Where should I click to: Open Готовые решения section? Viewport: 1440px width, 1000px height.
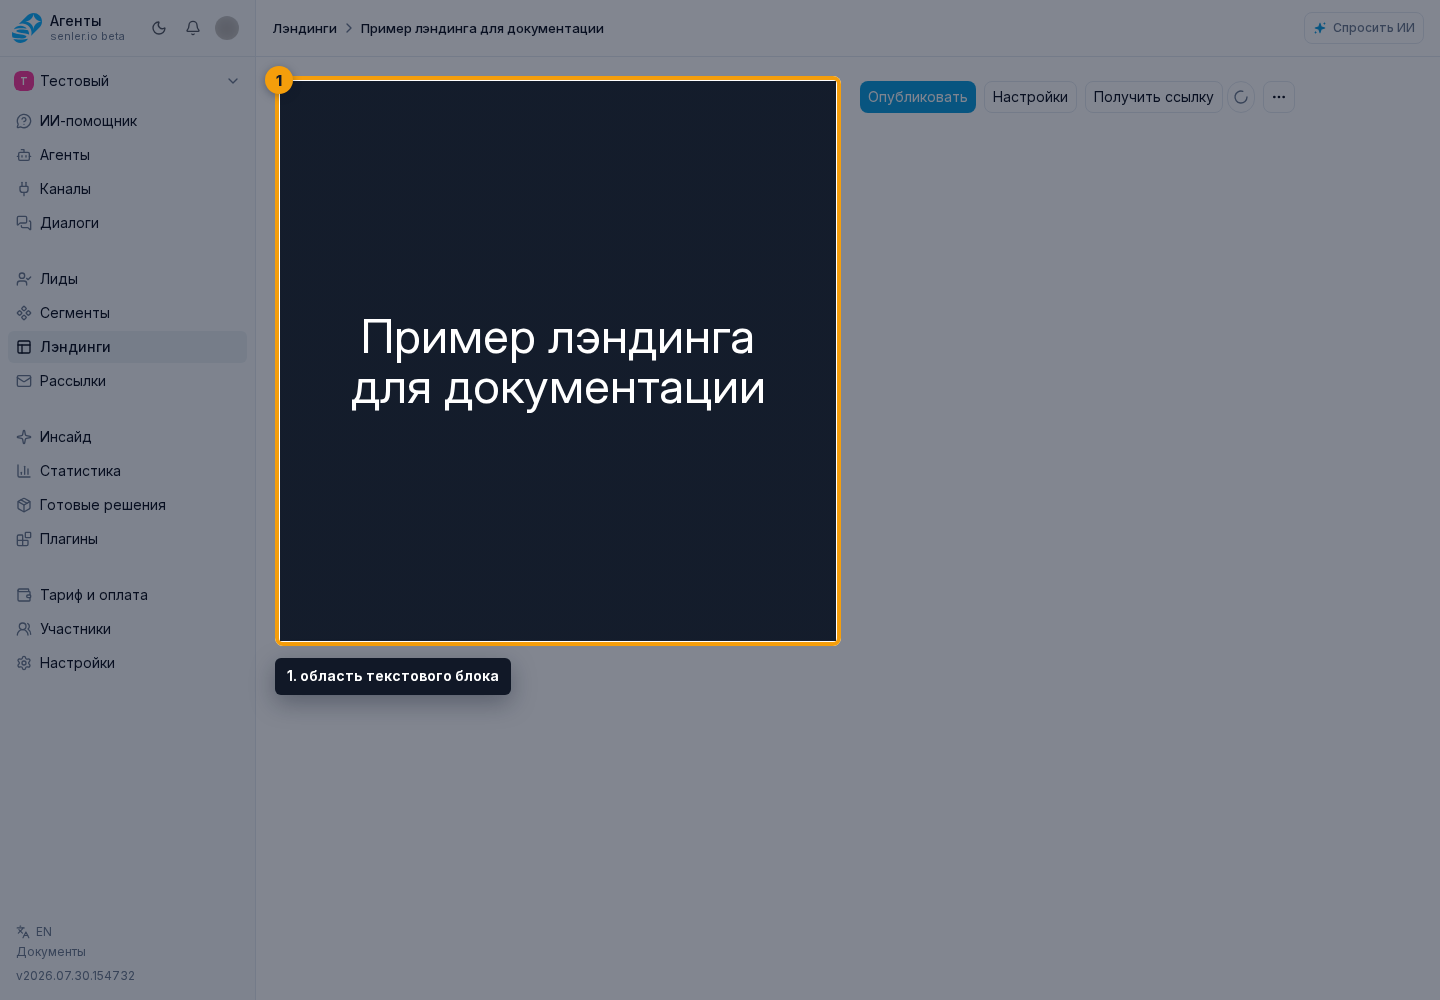(127, 505)
